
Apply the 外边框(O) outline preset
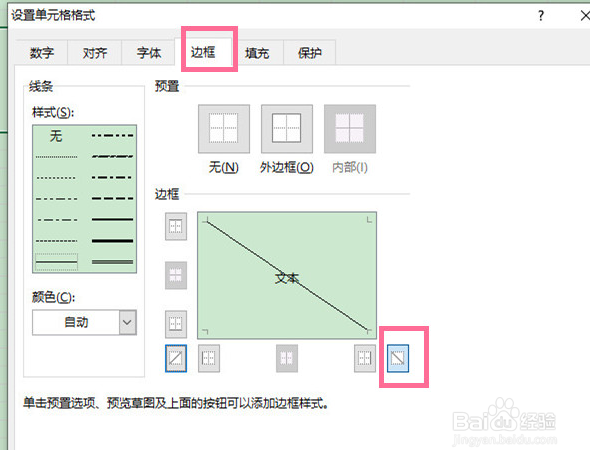(x=287, y=129)
